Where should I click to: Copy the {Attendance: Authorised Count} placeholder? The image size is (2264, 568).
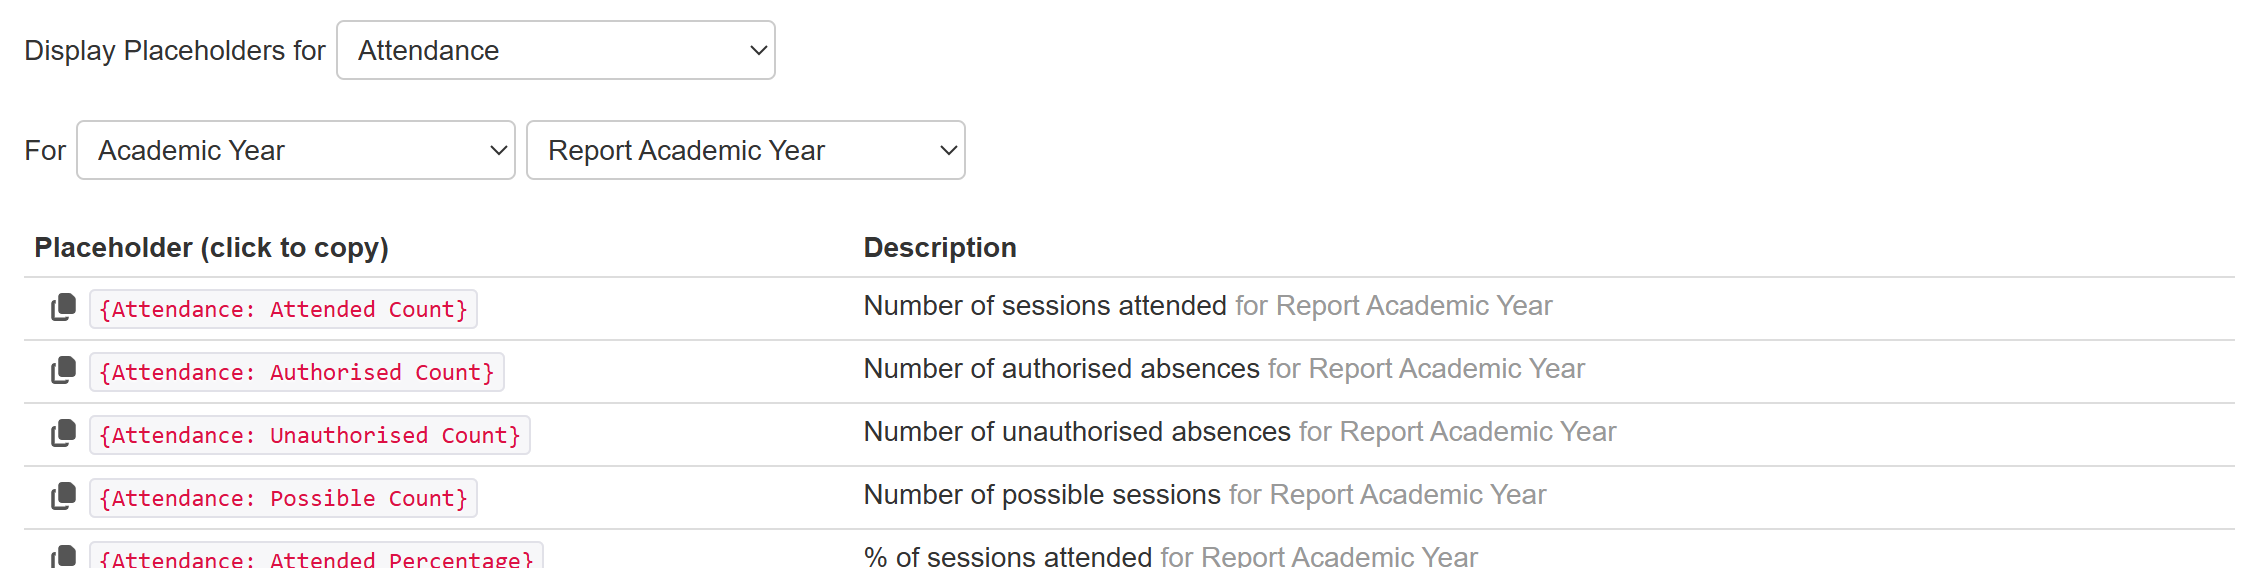click(296, 372)
